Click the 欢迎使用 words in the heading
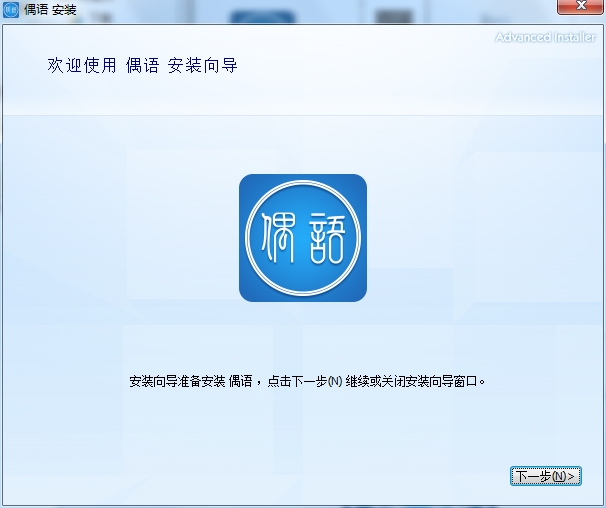 click(82, 65)
